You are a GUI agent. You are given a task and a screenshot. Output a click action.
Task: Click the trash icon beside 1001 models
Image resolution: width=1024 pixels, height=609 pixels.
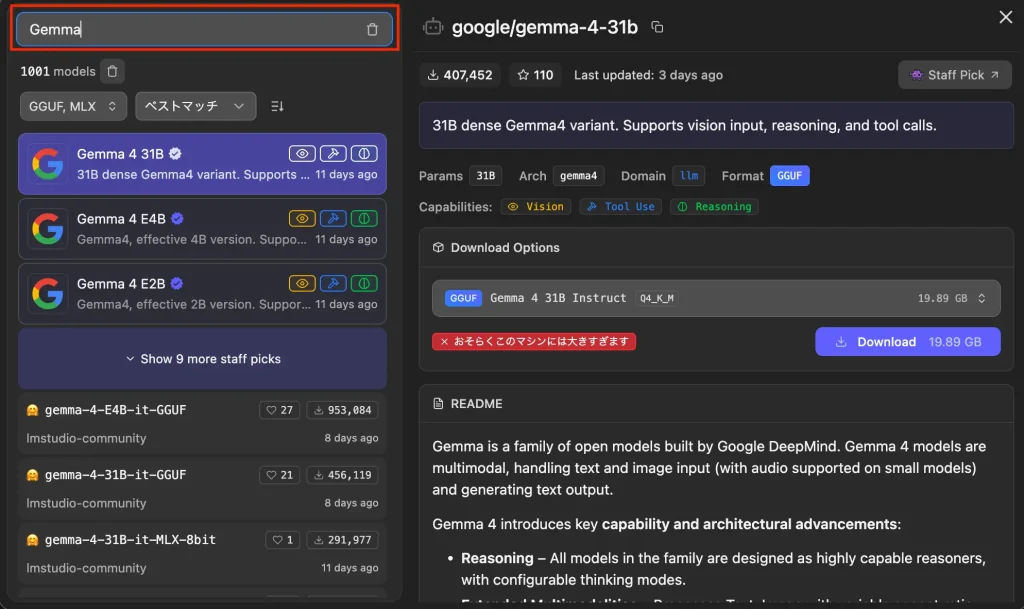point(112,71)
